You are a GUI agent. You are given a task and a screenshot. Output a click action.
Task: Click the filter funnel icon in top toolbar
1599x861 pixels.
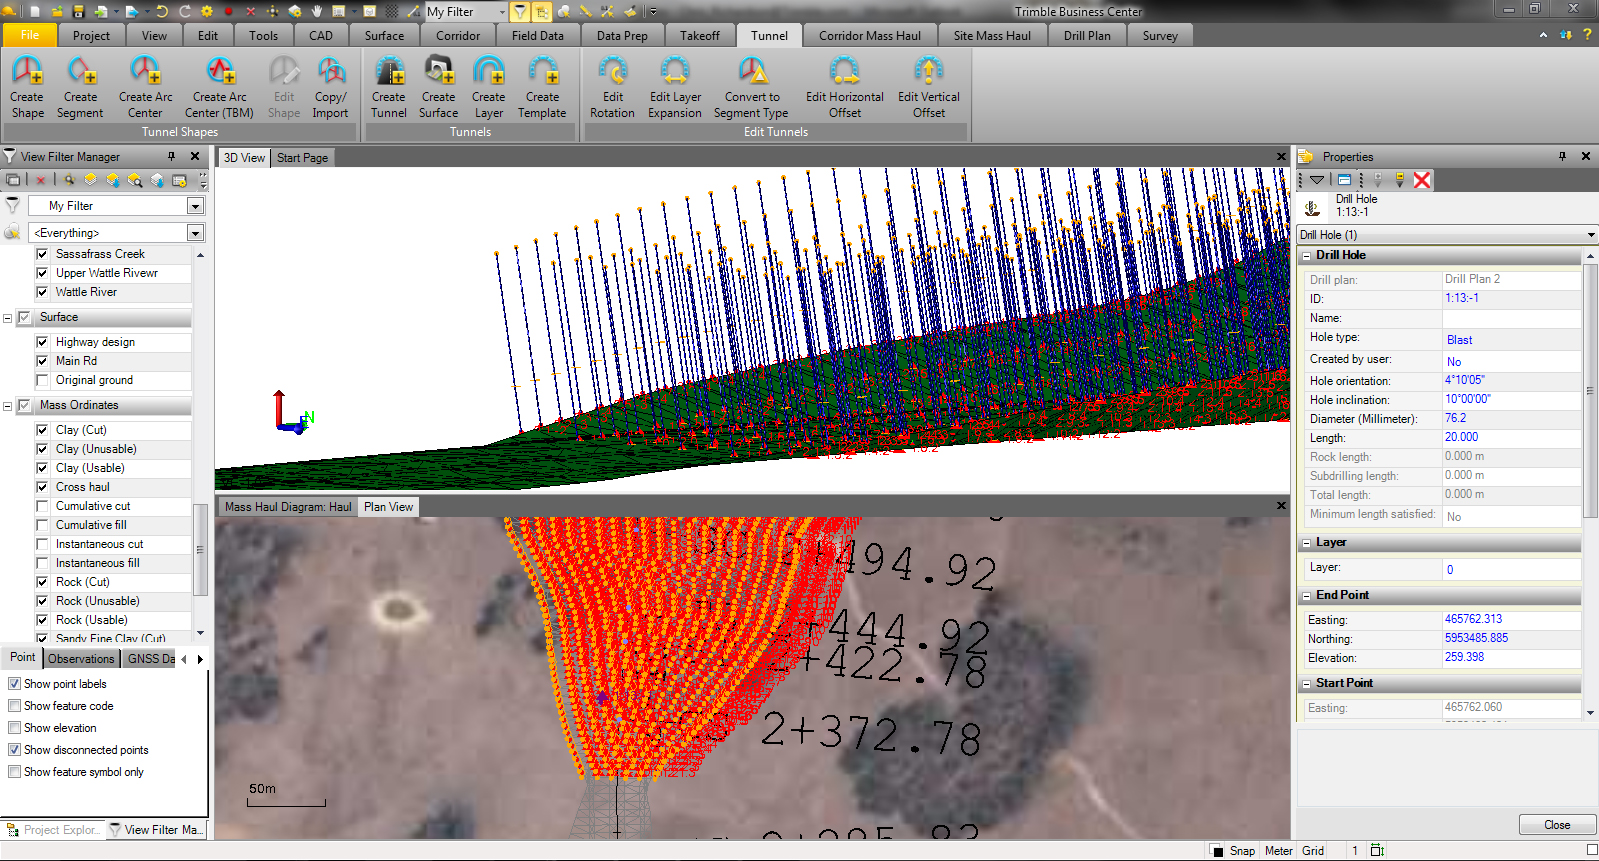(x=520, y=12)
